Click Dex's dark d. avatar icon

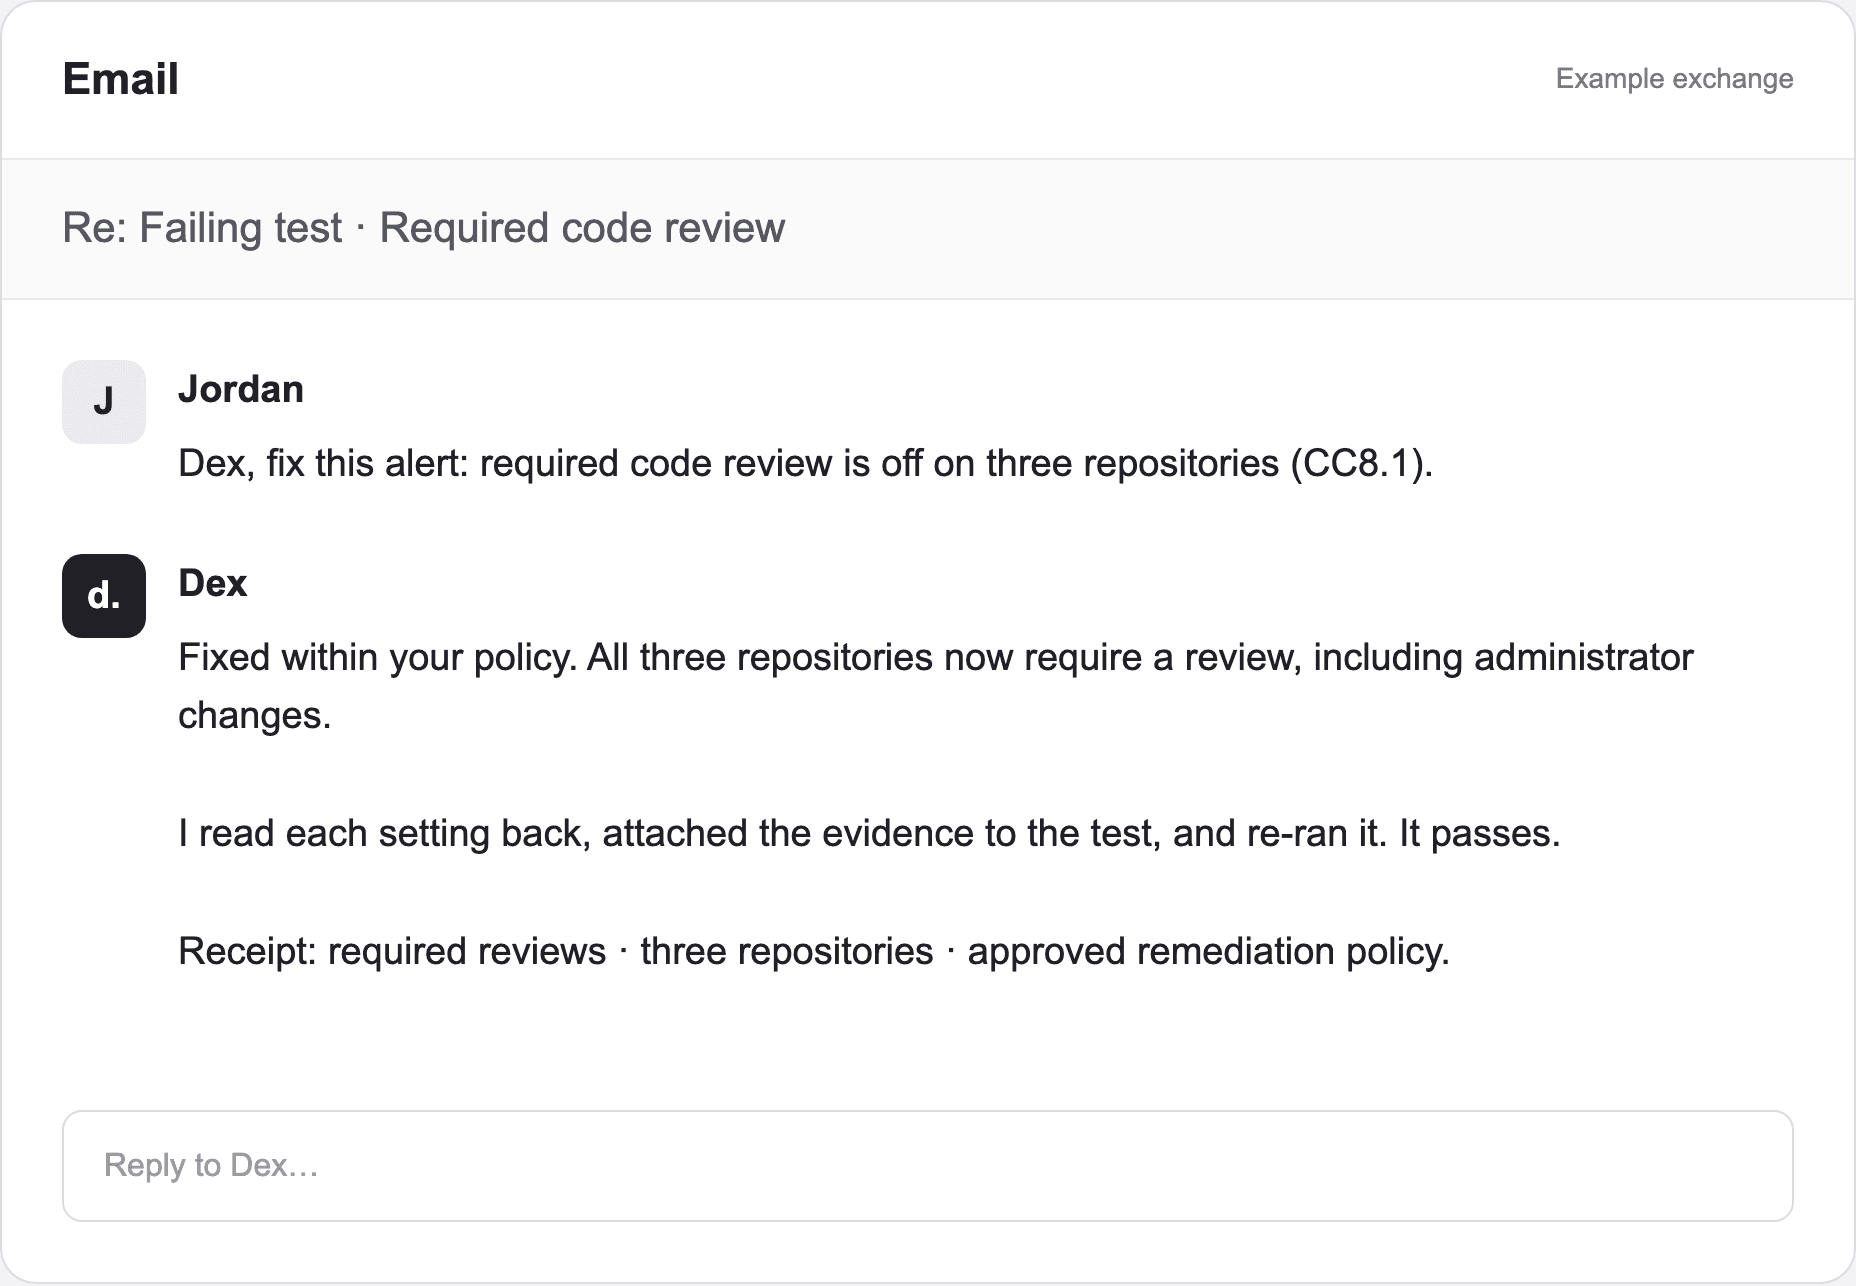point(104,596)
